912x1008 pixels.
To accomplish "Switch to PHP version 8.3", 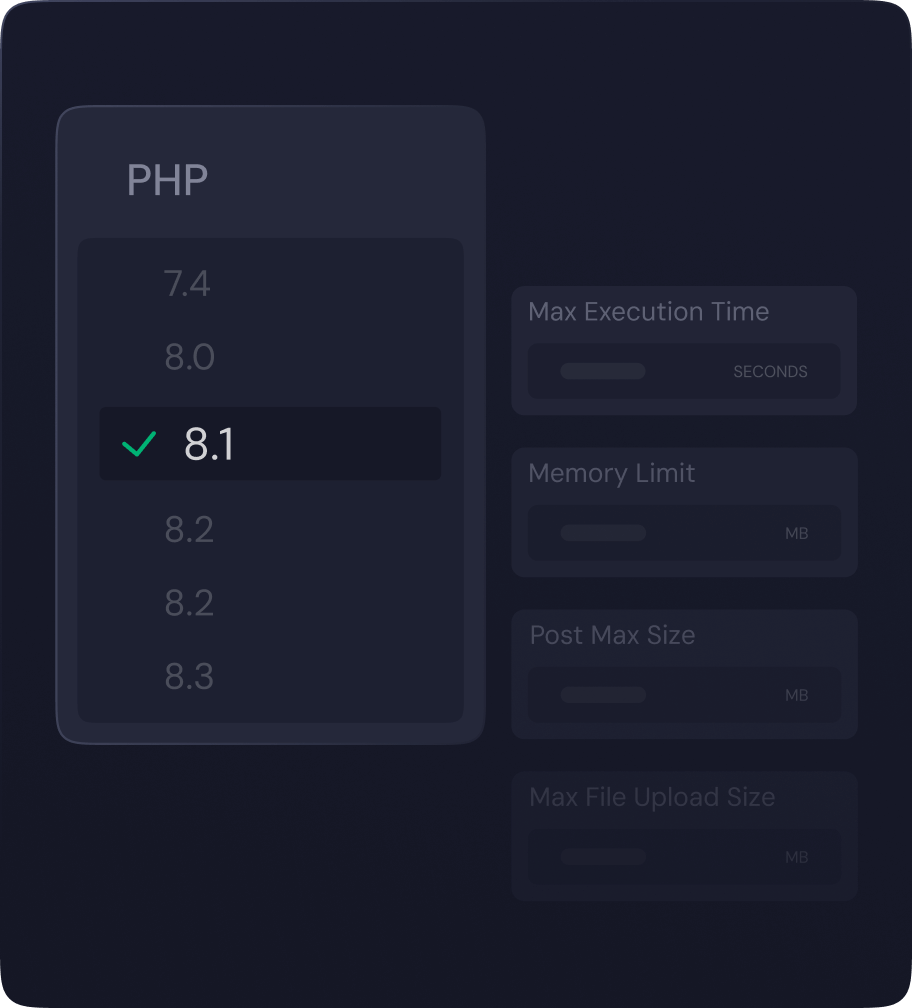I will pos(189,677).
